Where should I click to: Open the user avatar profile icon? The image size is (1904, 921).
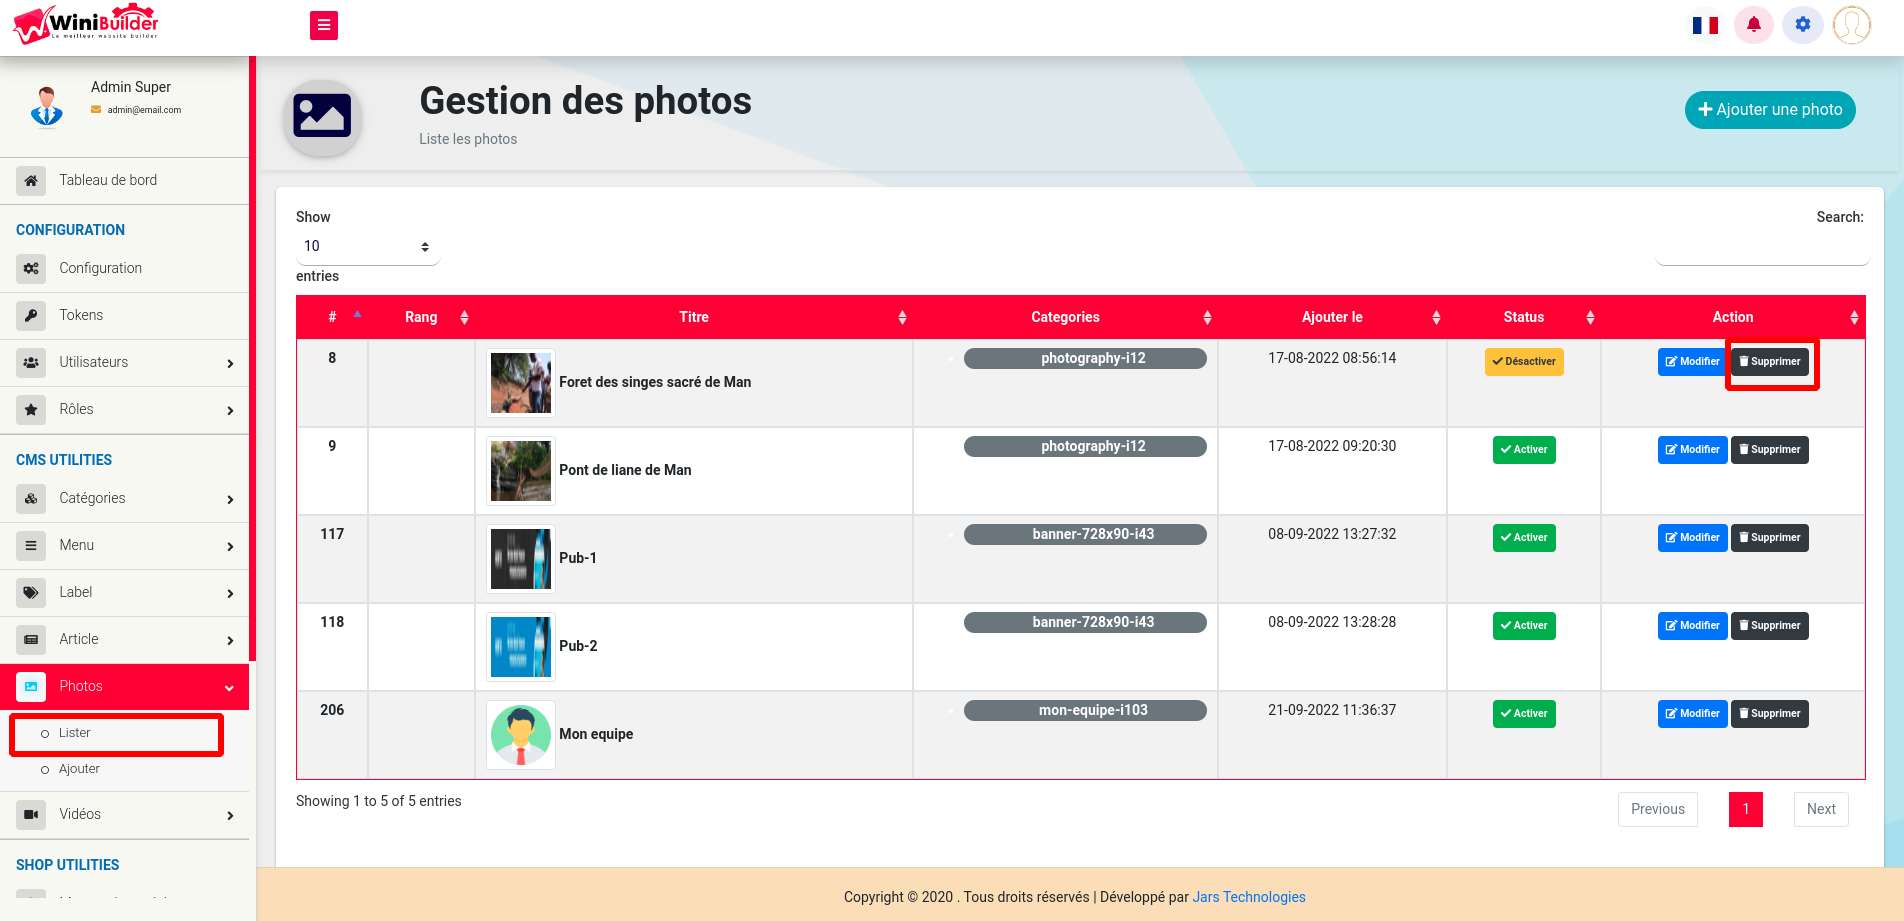pyautogui.click(x=1851, y=25)
